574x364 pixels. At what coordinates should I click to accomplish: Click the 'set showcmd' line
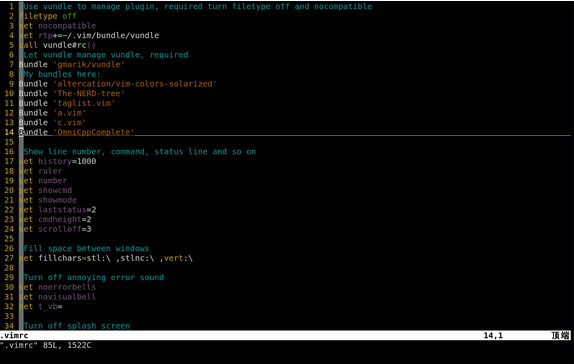point(45,190)
